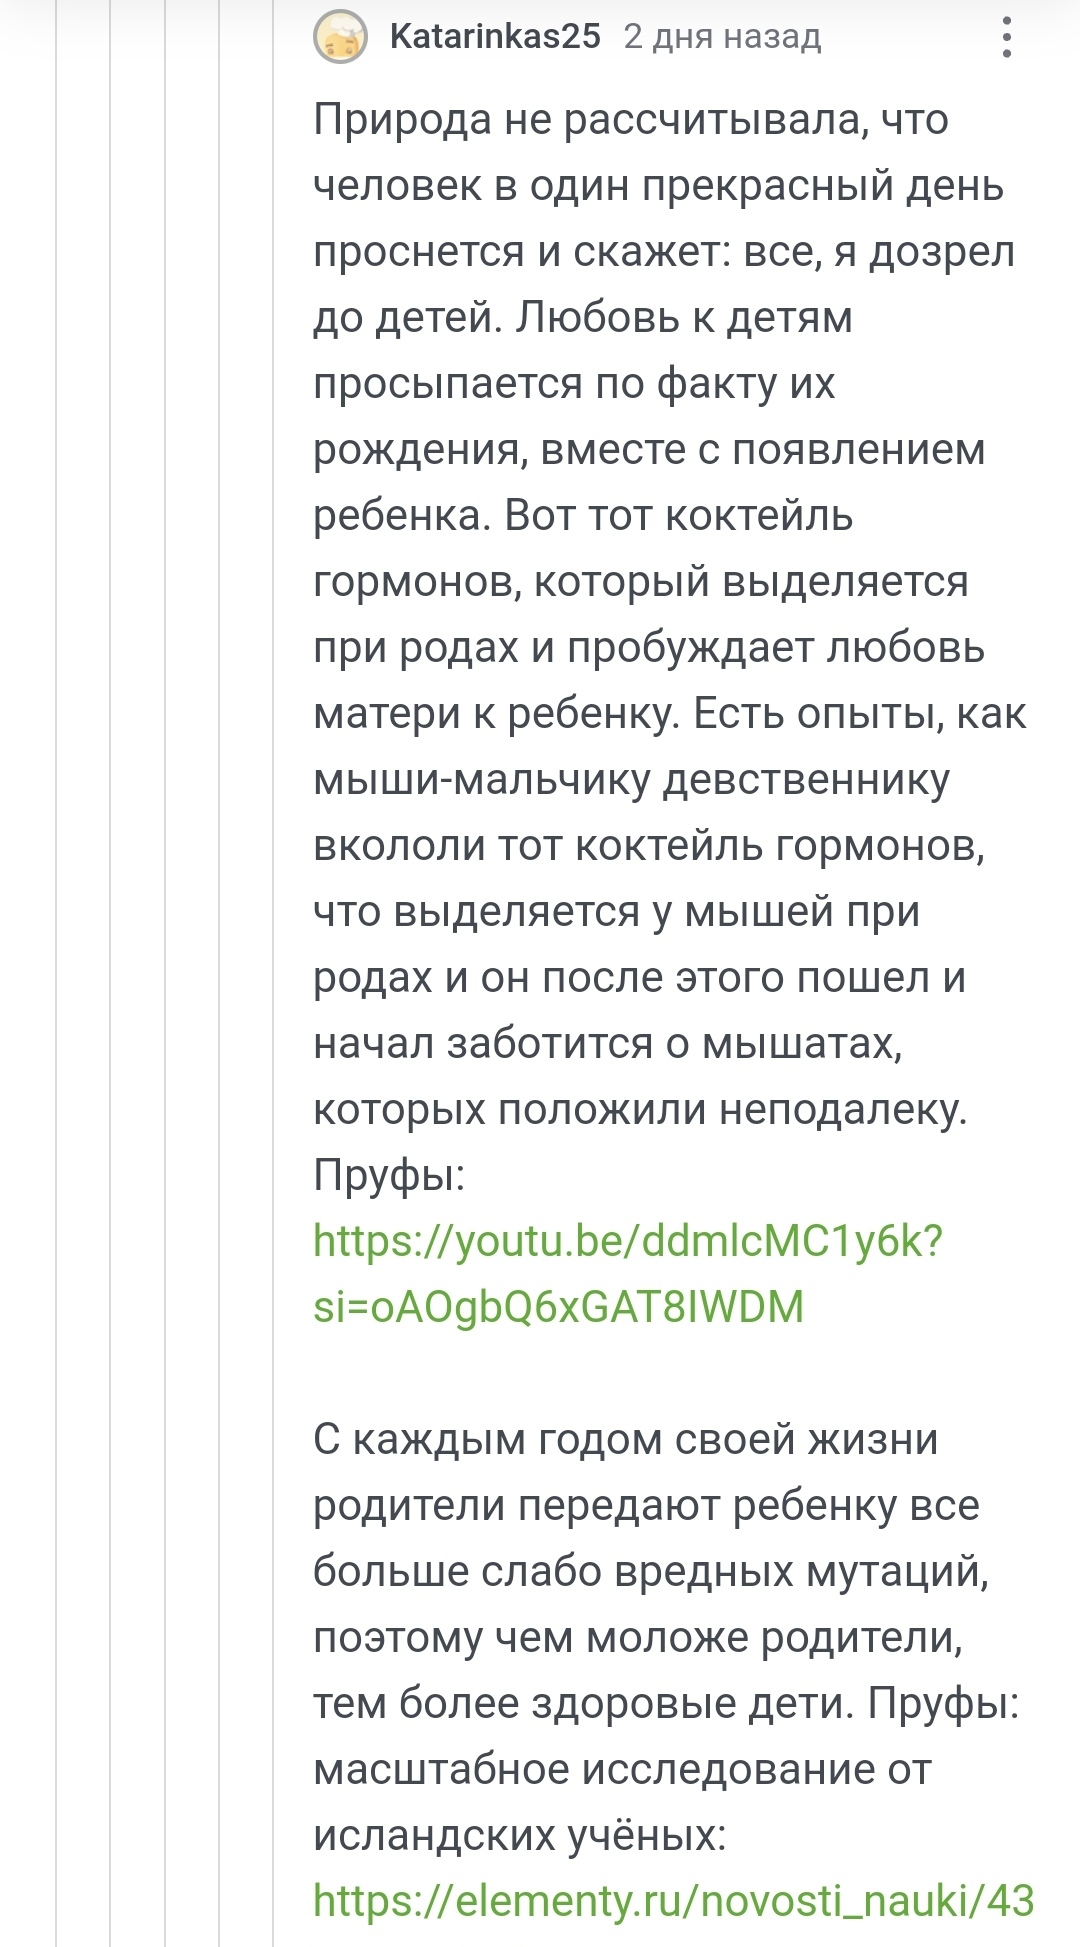Image resolution: width=1080 pixels, height=1947 pixels.
Task: Tap Katarinkas25's avatar picture
Action: point(340,38)
